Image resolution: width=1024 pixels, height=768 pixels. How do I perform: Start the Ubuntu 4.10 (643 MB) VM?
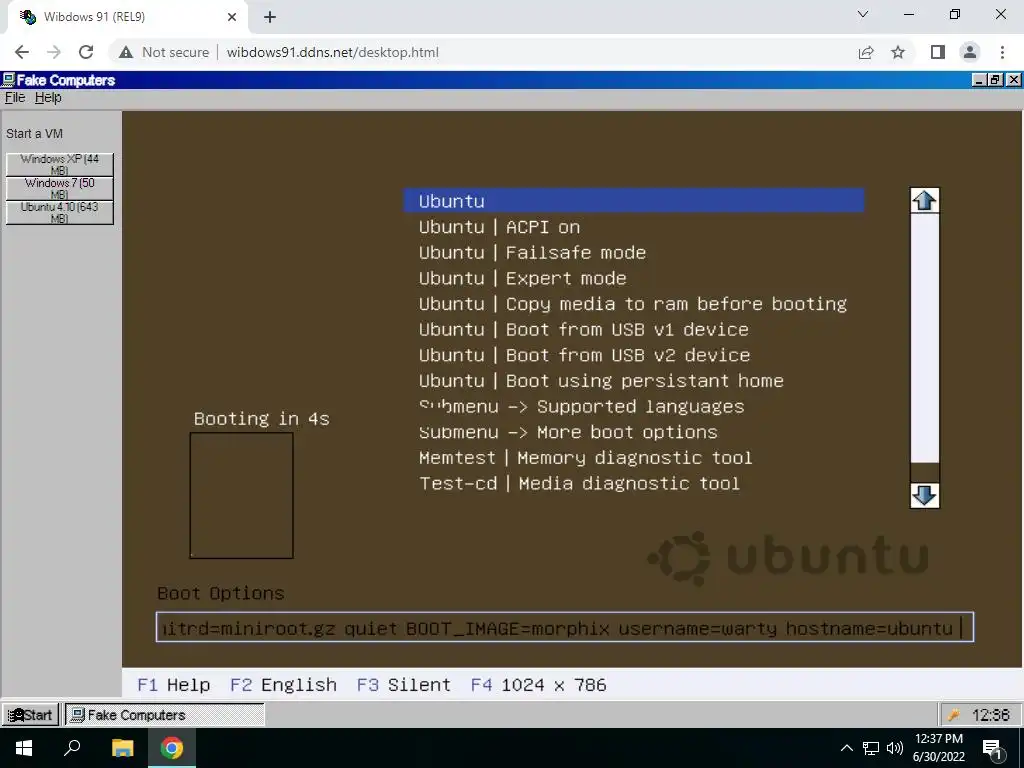[59, 213]
